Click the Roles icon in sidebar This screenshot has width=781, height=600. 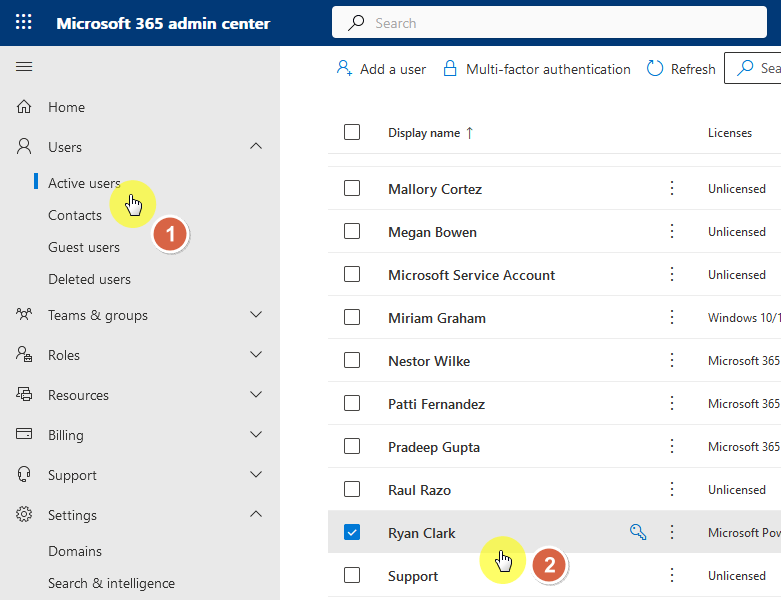(24, 355)
